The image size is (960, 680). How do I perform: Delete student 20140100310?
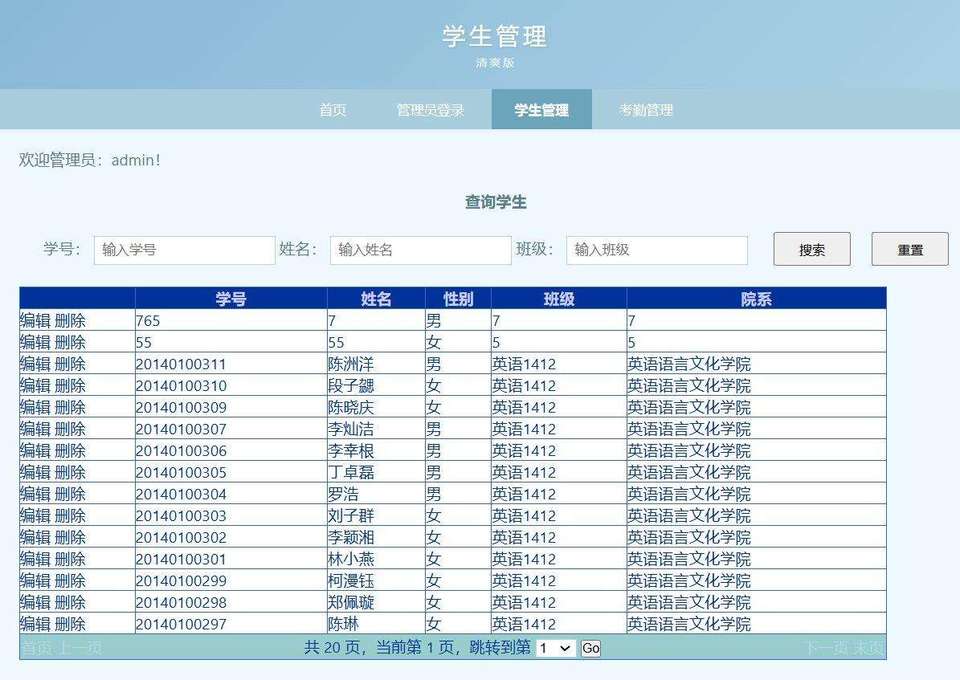70,386
